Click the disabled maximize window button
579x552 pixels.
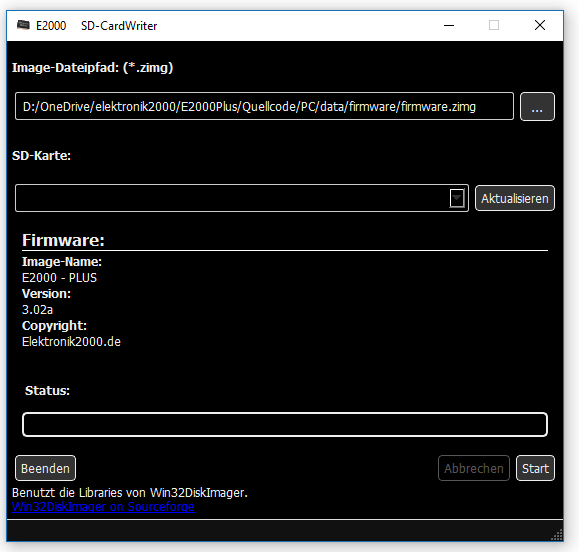point(494,25)
